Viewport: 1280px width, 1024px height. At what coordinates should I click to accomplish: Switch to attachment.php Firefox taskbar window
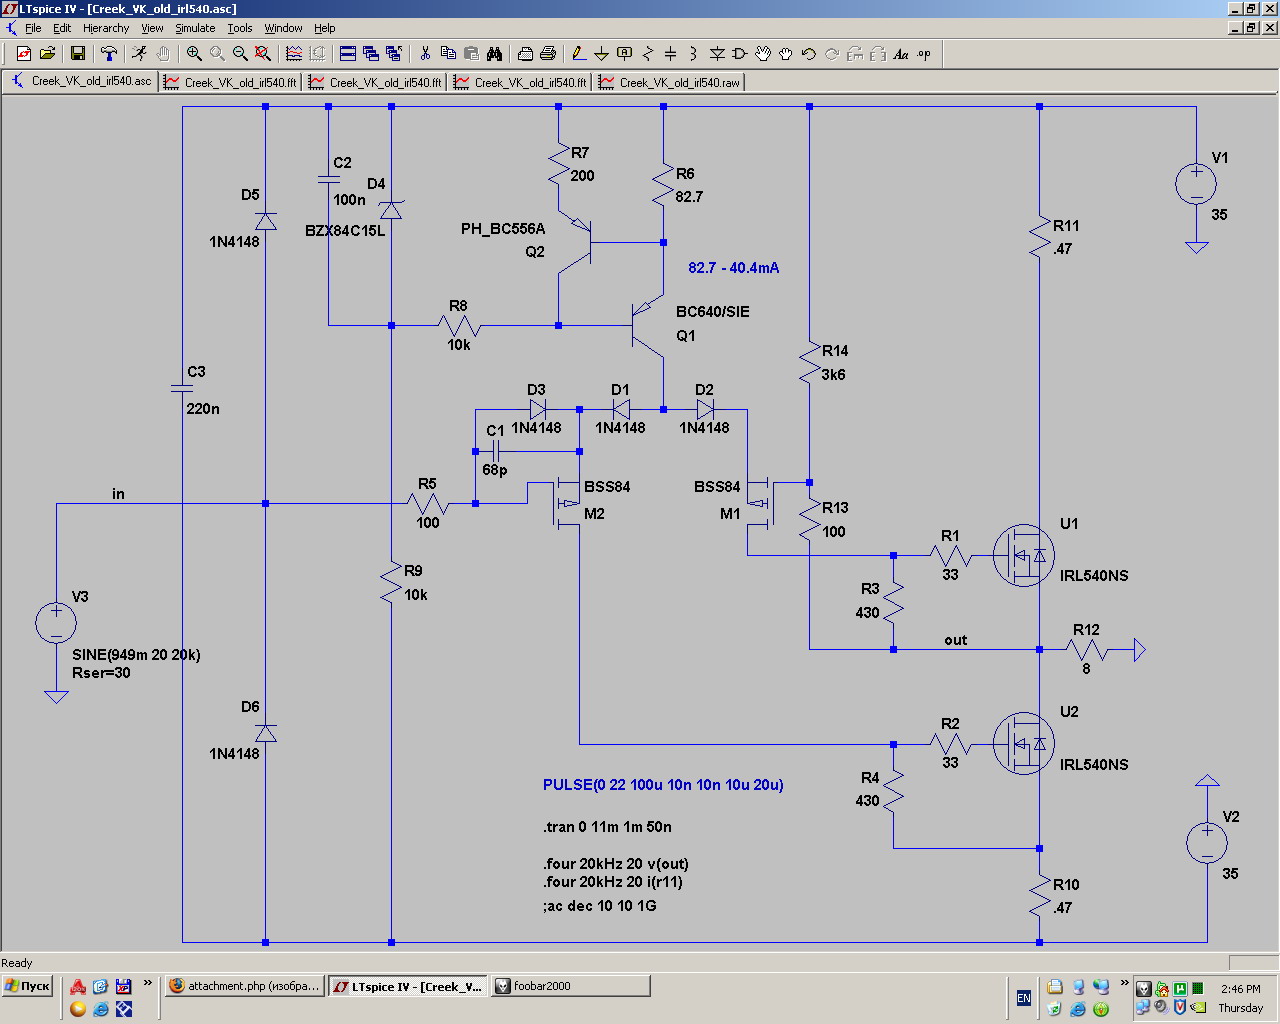[x=245, y=986]
